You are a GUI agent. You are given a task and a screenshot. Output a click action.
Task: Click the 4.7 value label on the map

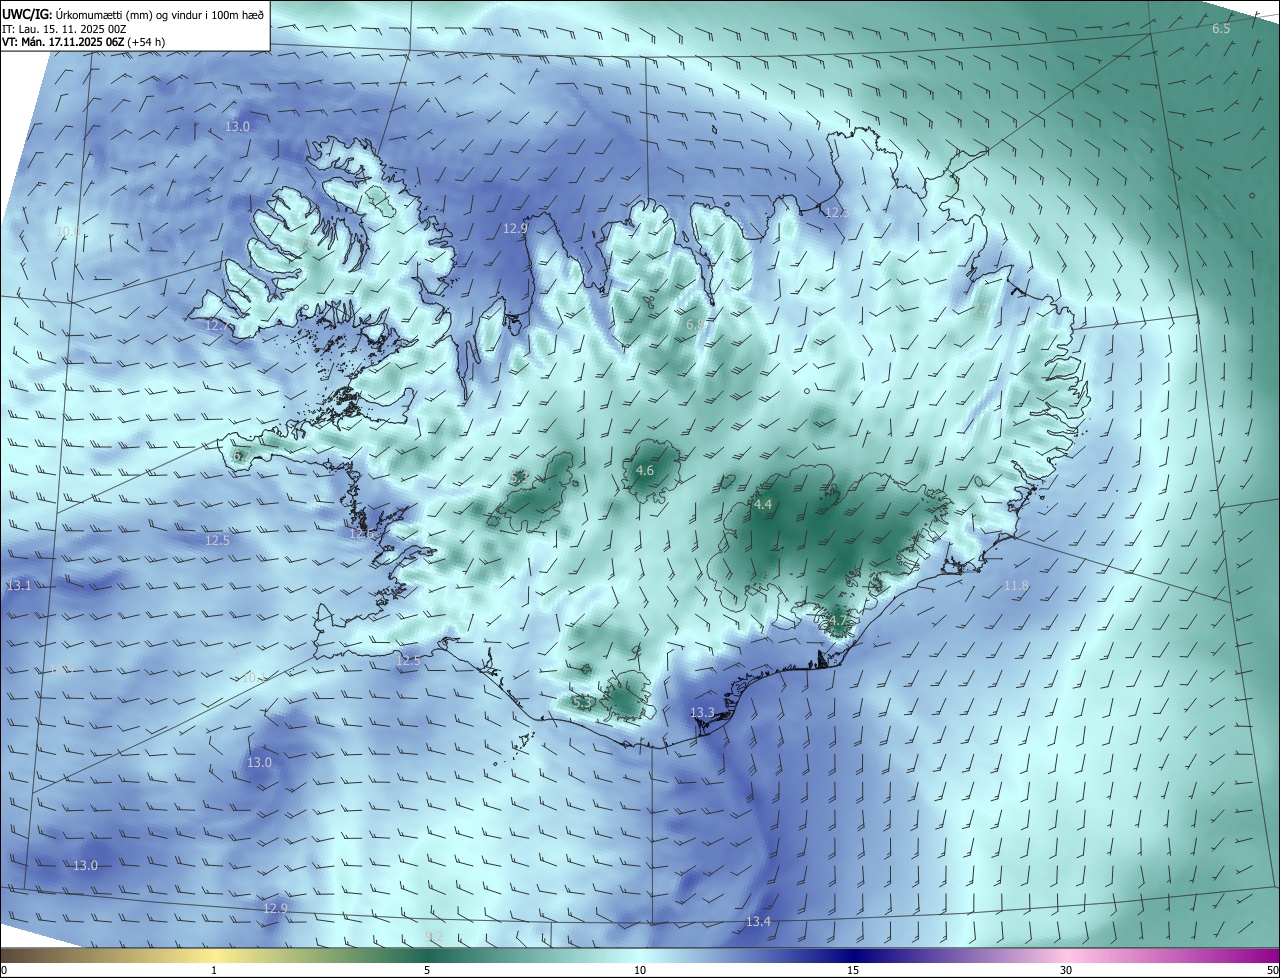tap(837, 621)
